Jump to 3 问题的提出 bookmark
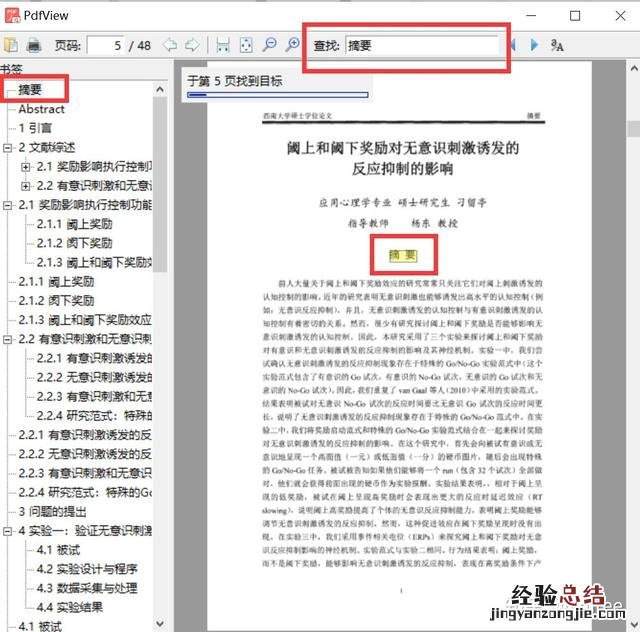The image size is (640, 632). click(52, 511)
